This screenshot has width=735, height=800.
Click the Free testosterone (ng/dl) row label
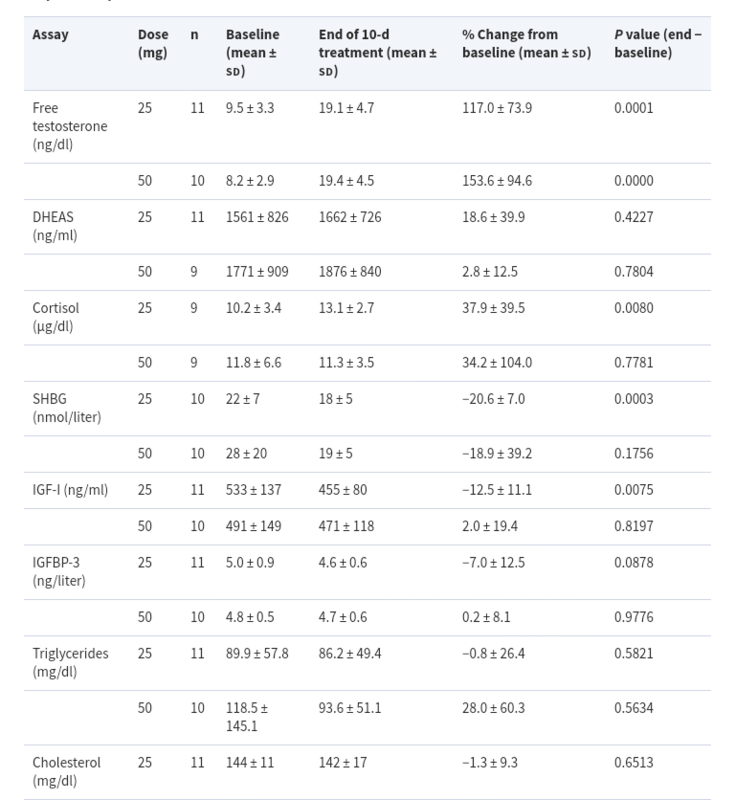(x=70, y=126)
